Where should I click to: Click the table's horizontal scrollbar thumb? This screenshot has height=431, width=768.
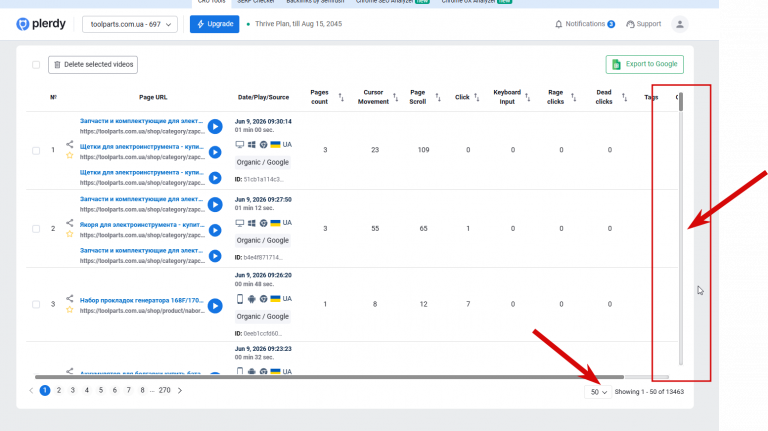[x=329, y=377]
